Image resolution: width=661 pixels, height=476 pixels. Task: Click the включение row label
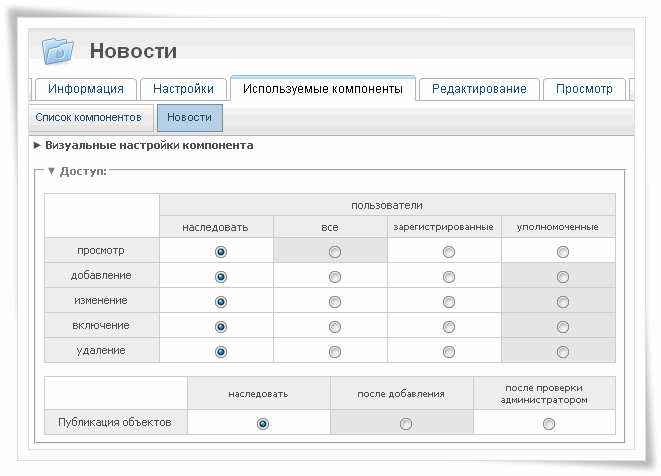click(101, 325)
